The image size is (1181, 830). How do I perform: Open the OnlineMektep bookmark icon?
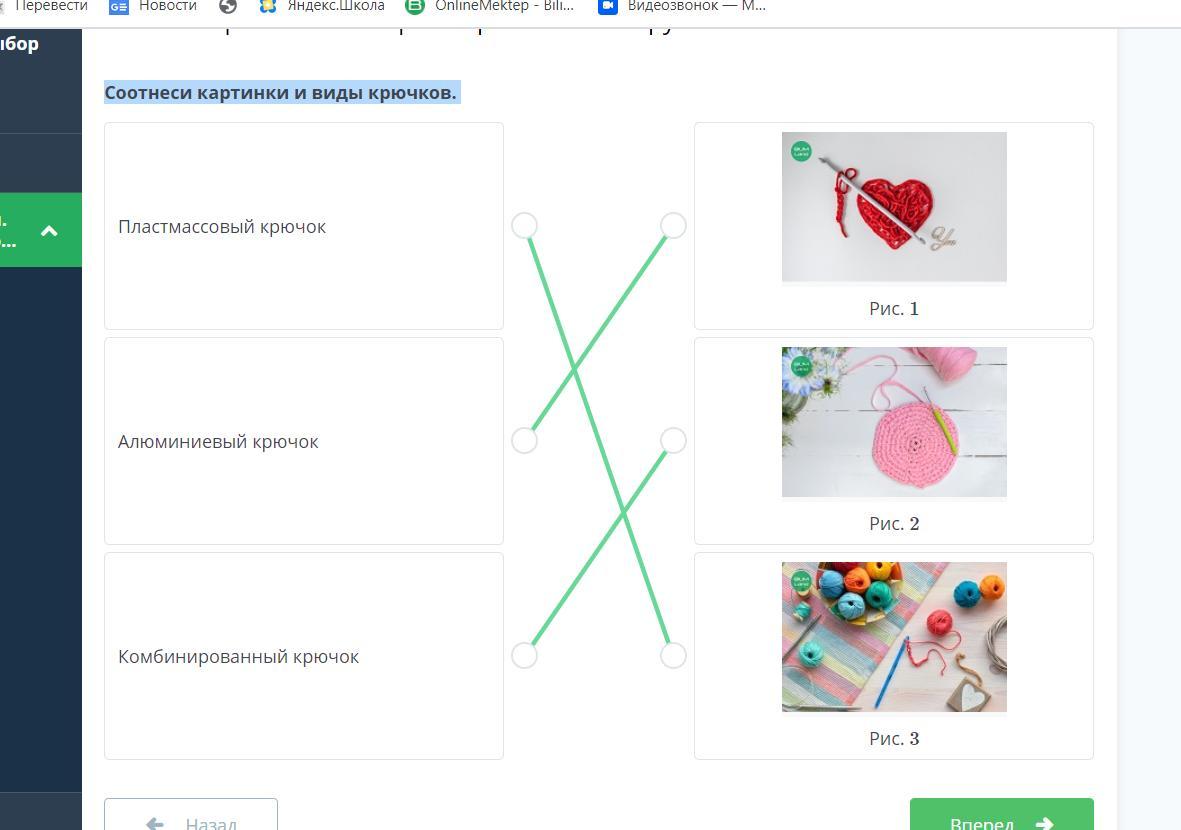[x=414, y=6]
